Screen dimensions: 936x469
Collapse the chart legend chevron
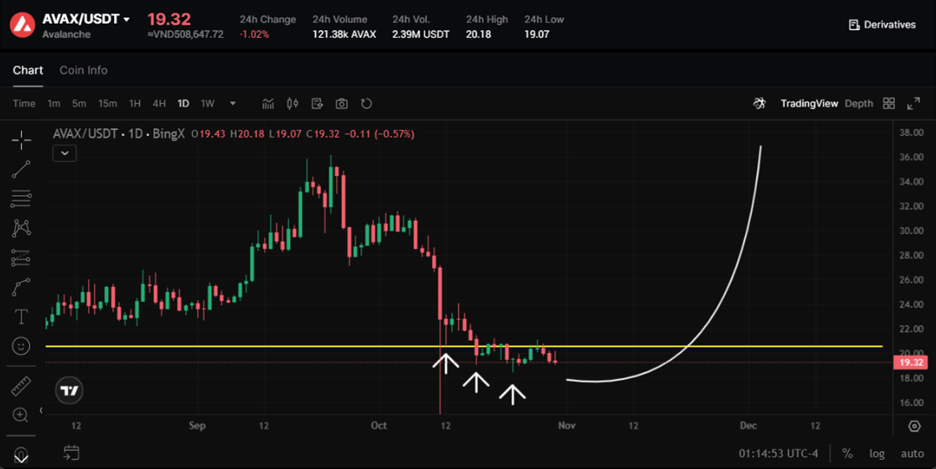[x=64, y=153]
